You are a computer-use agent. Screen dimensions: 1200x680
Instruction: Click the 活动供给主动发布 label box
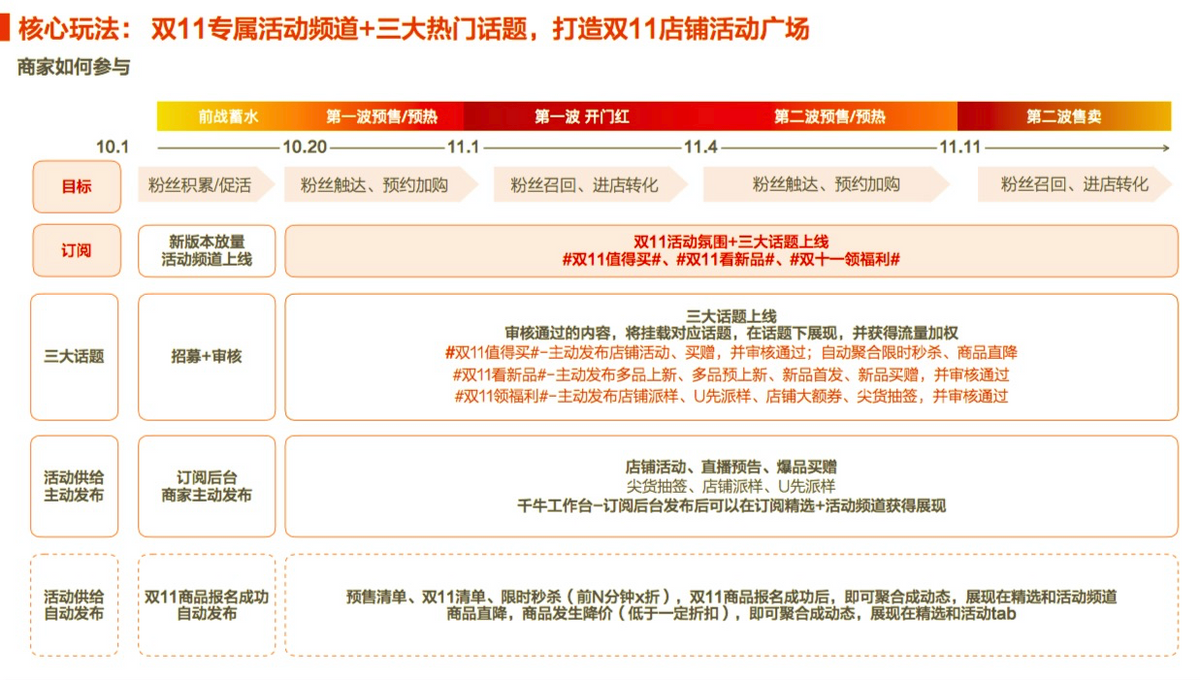coord(75,486)
